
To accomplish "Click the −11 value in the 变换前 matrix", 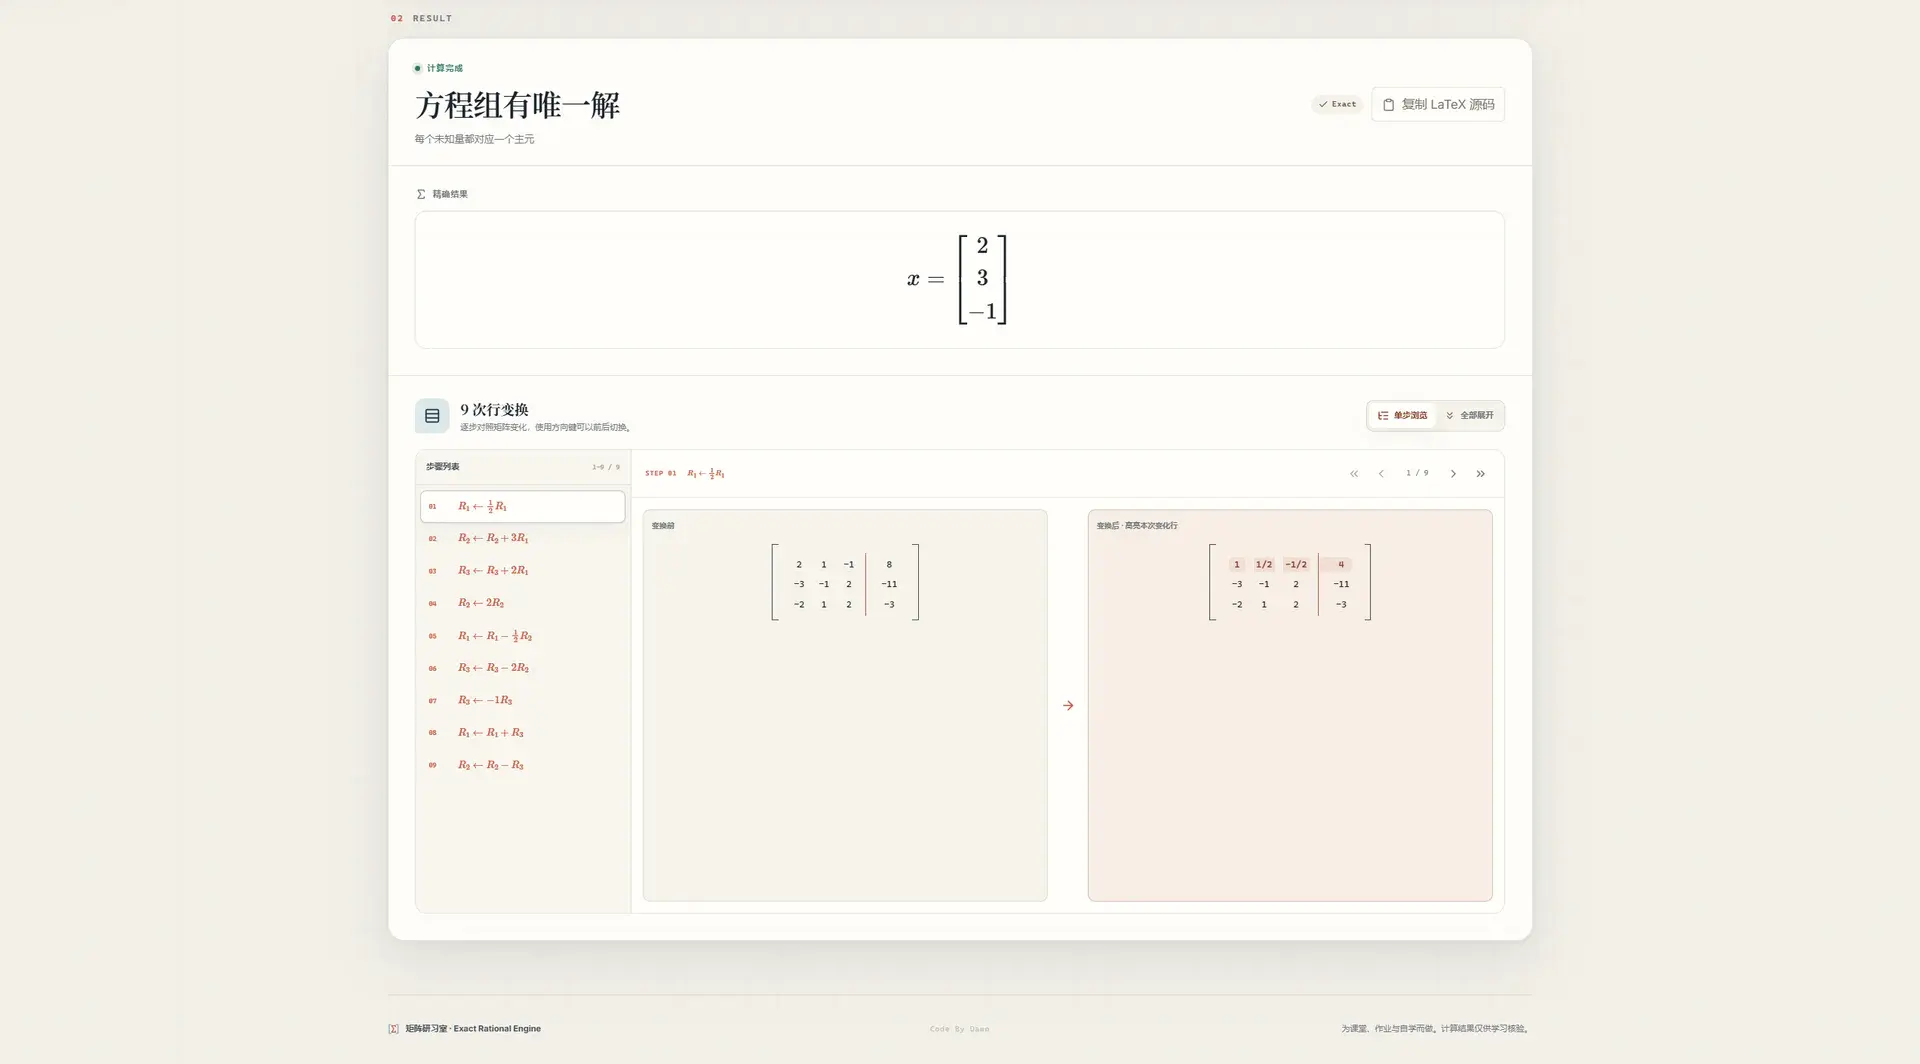I will point(889,584).
